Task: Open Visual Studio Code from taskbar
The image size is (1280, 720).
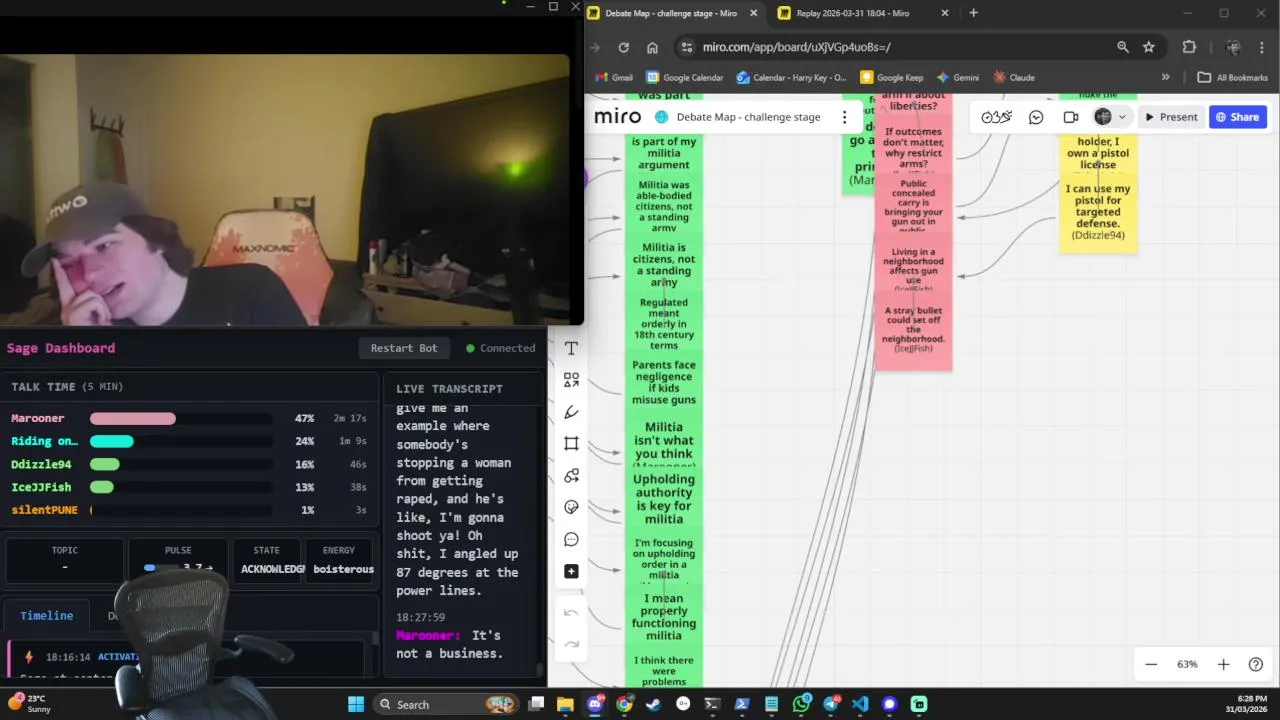Action: pyautogui.click(x=860, y=704)
